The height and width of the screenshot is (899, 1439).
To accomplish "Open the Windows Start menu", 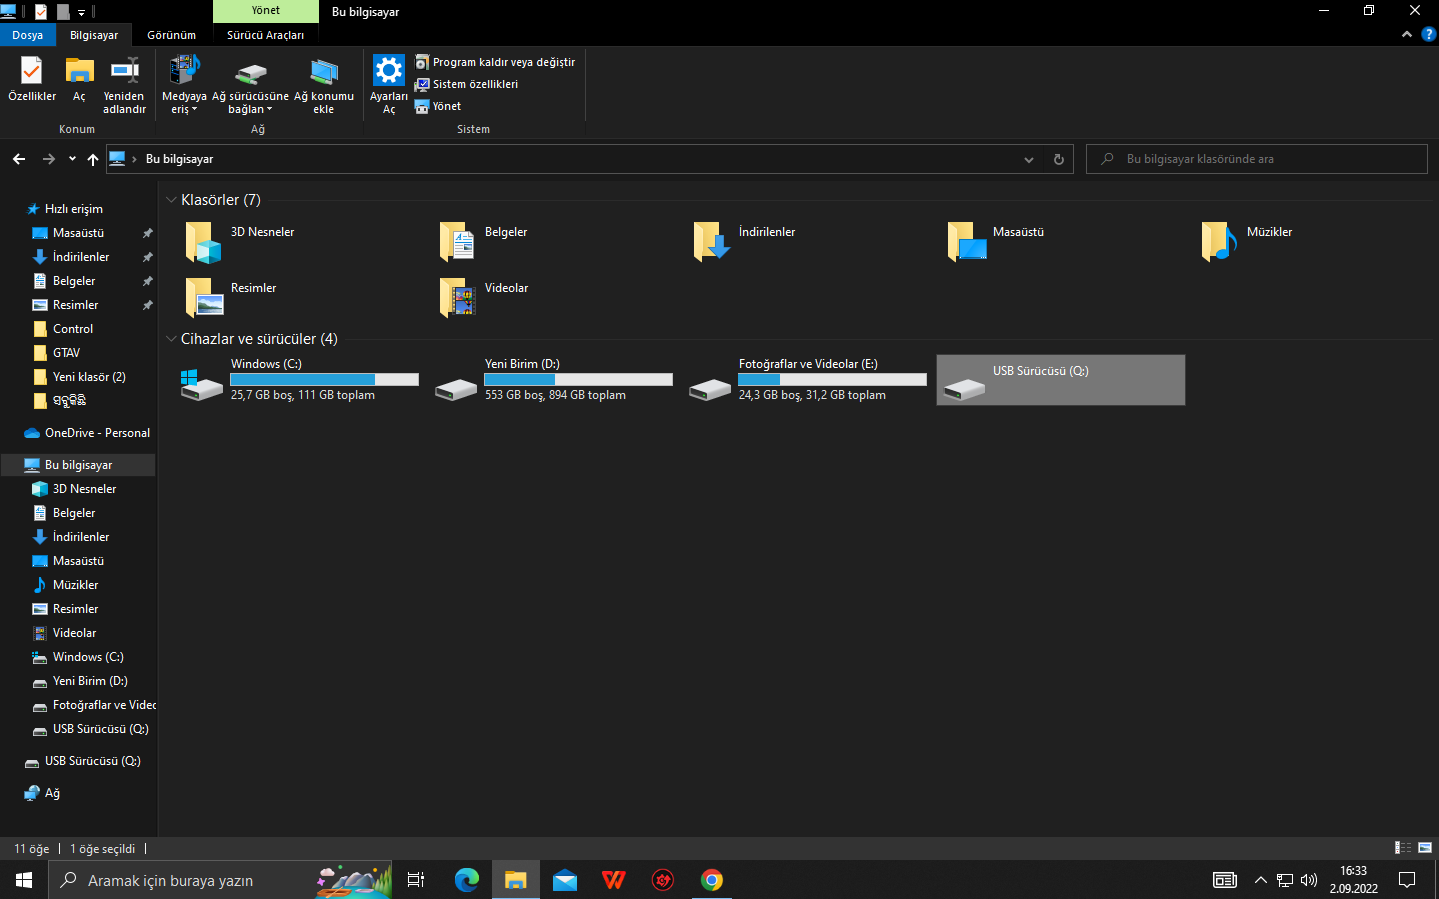I will [24, 880].
